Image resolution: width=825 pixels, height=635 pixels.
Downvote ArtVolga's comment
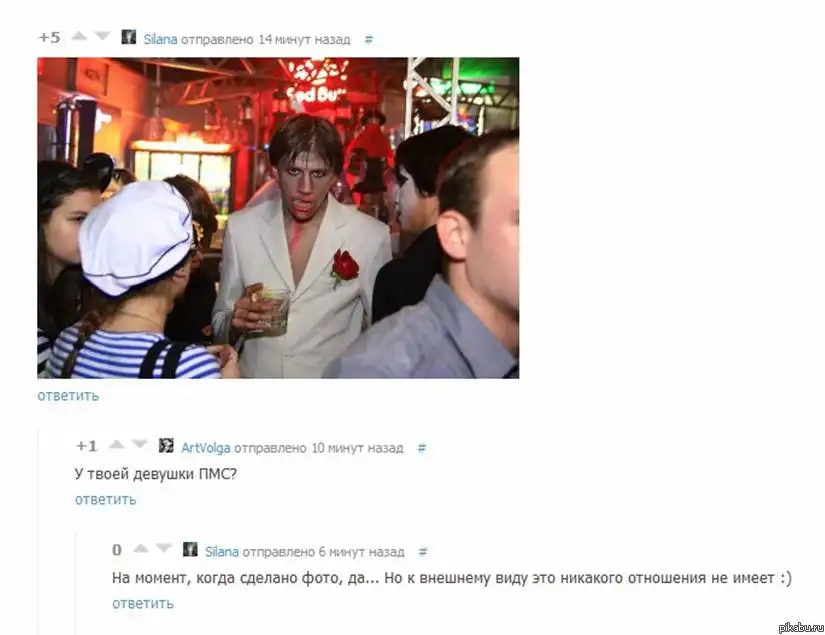coord(139,445)
